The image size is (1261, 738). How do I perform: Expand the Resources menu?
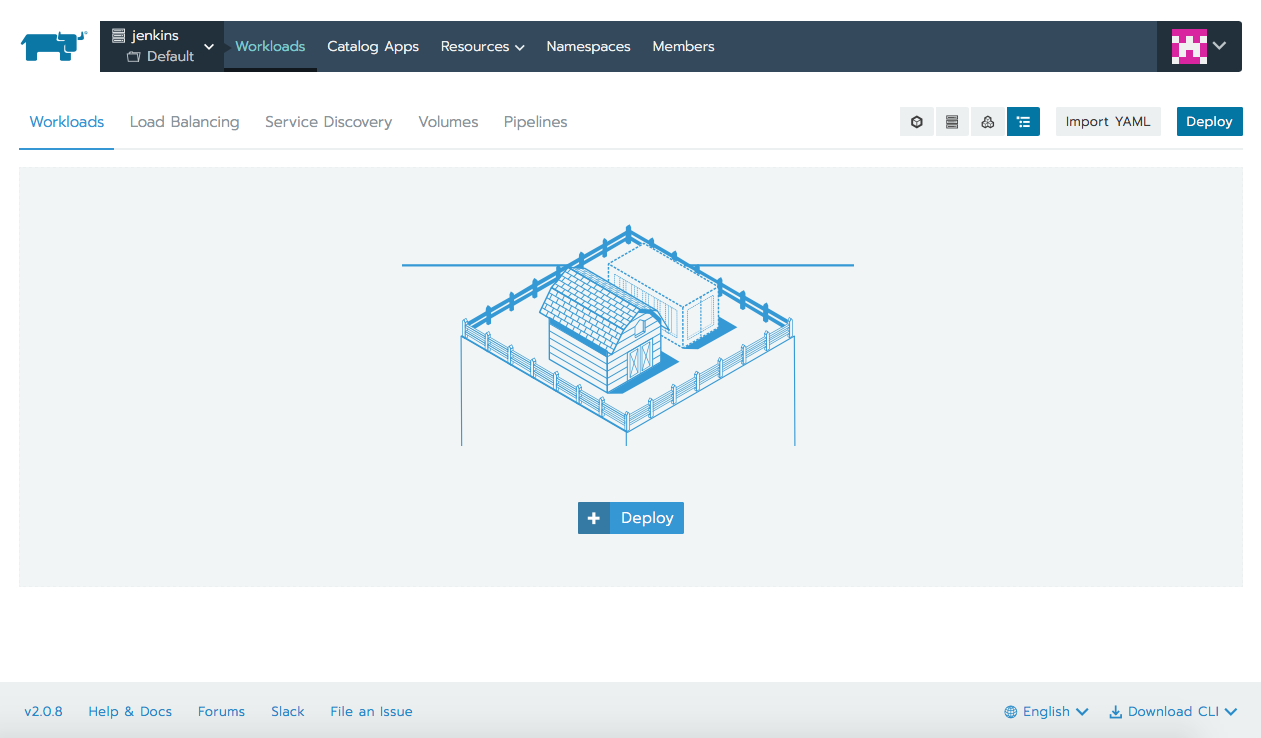pos(483,46)
